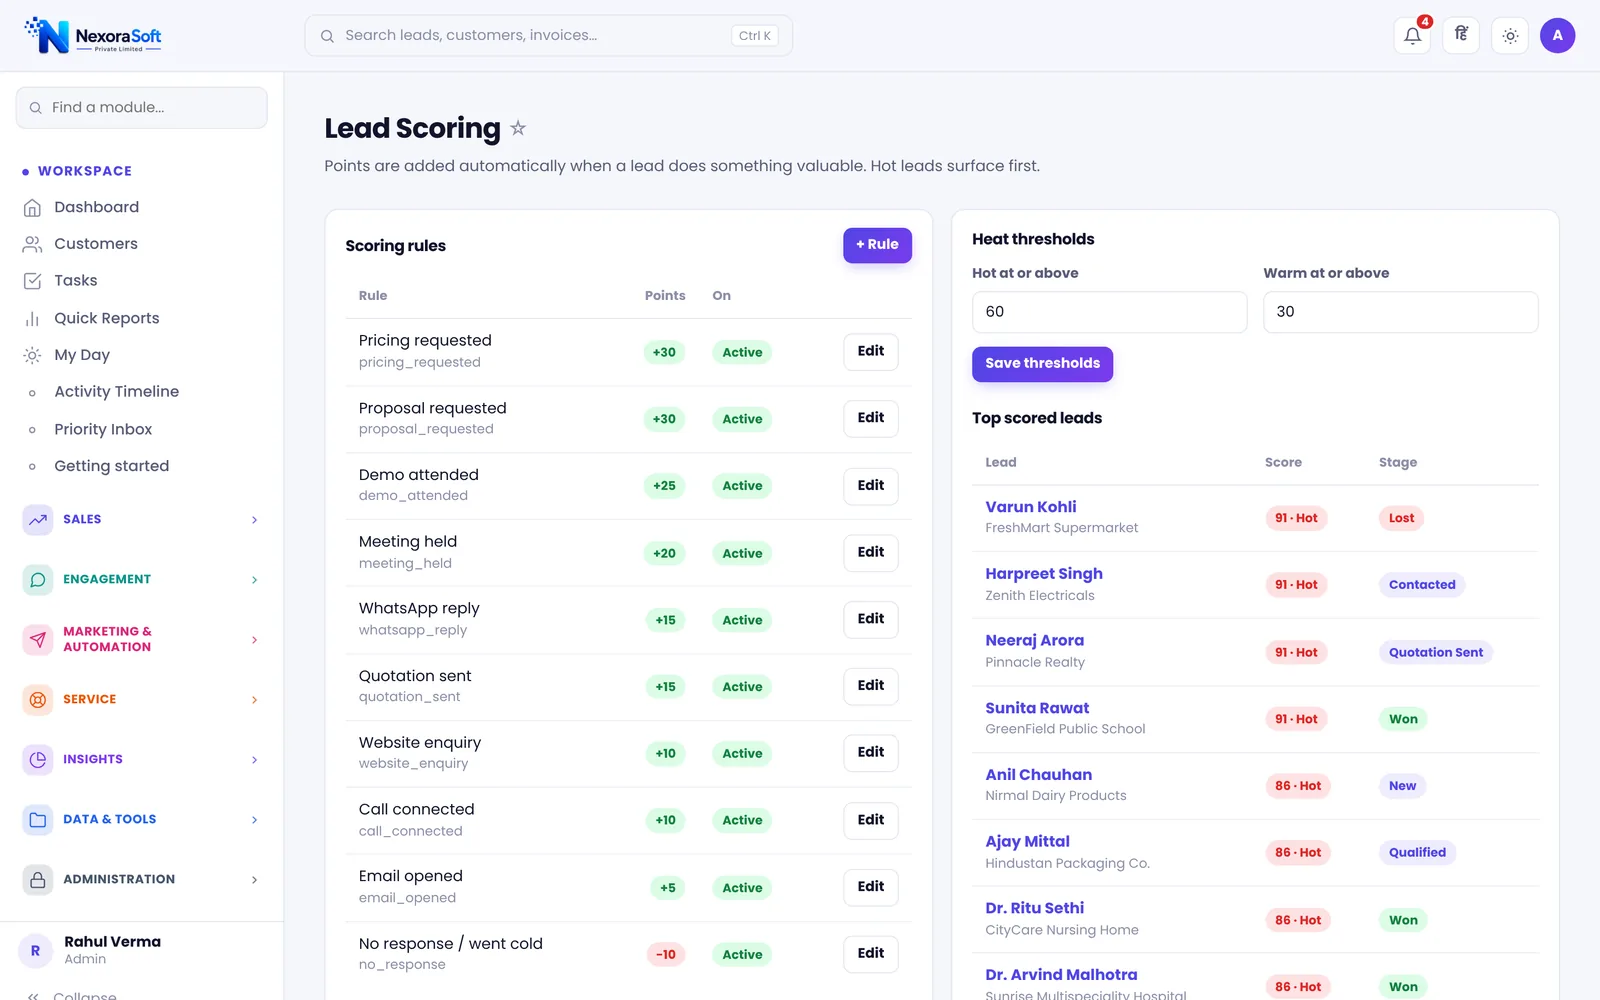1600x1000 pixels.
Task: Click the NexoraSoft logo
Action: [93, 36]
